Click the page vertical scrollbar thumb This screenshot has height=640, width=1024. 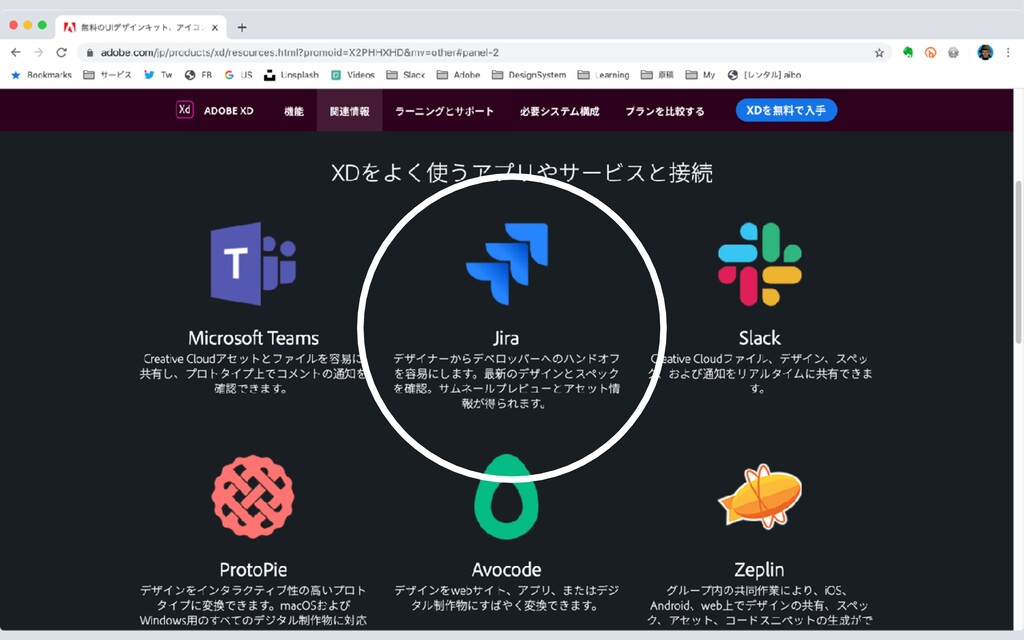[1018, 263]
